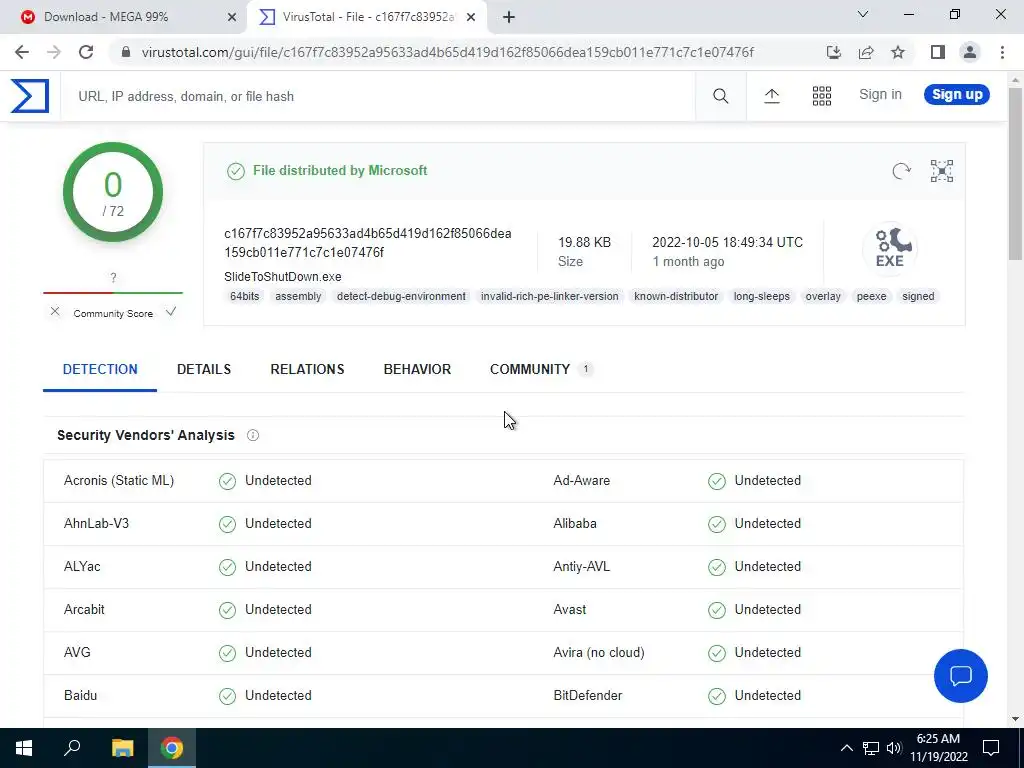Click the reanalyze file icon

point(901,171)
